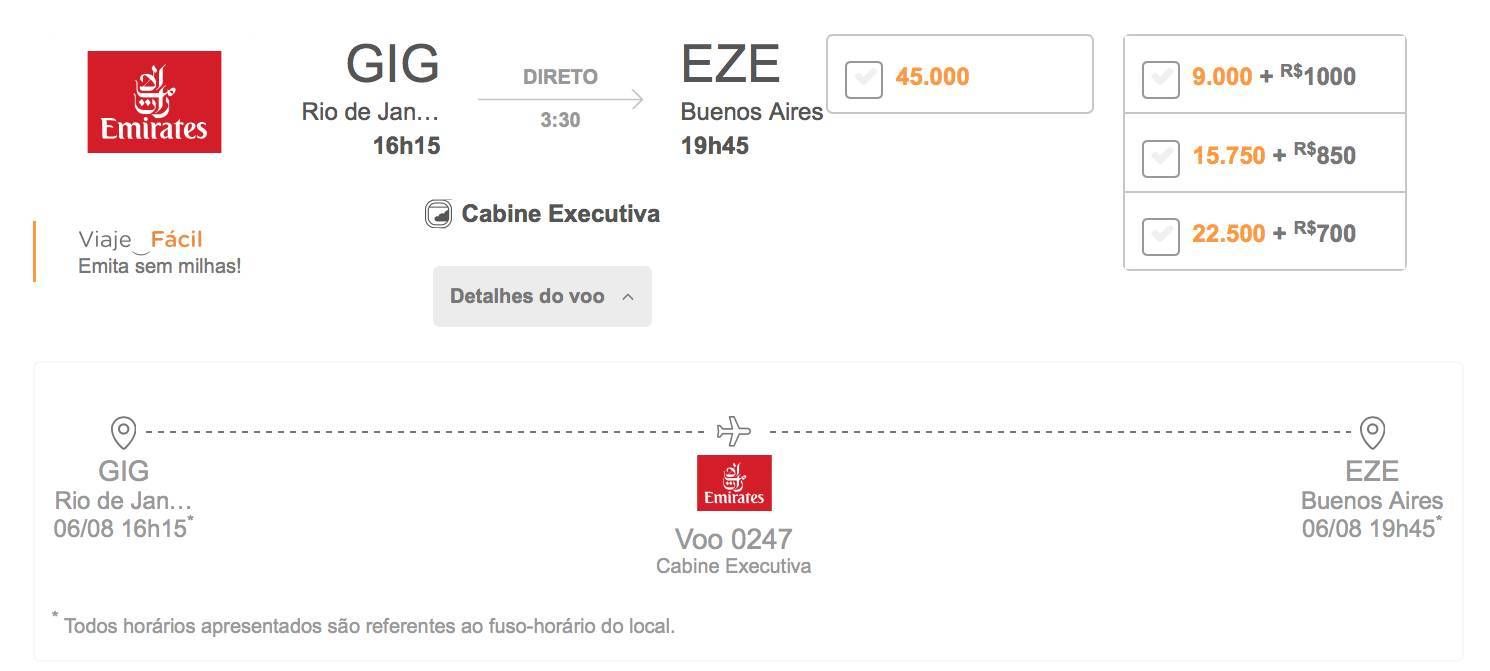Click the 06/08 19h45 arrival time
This screenshot has width=1490, height=671.
(1368, 528)
